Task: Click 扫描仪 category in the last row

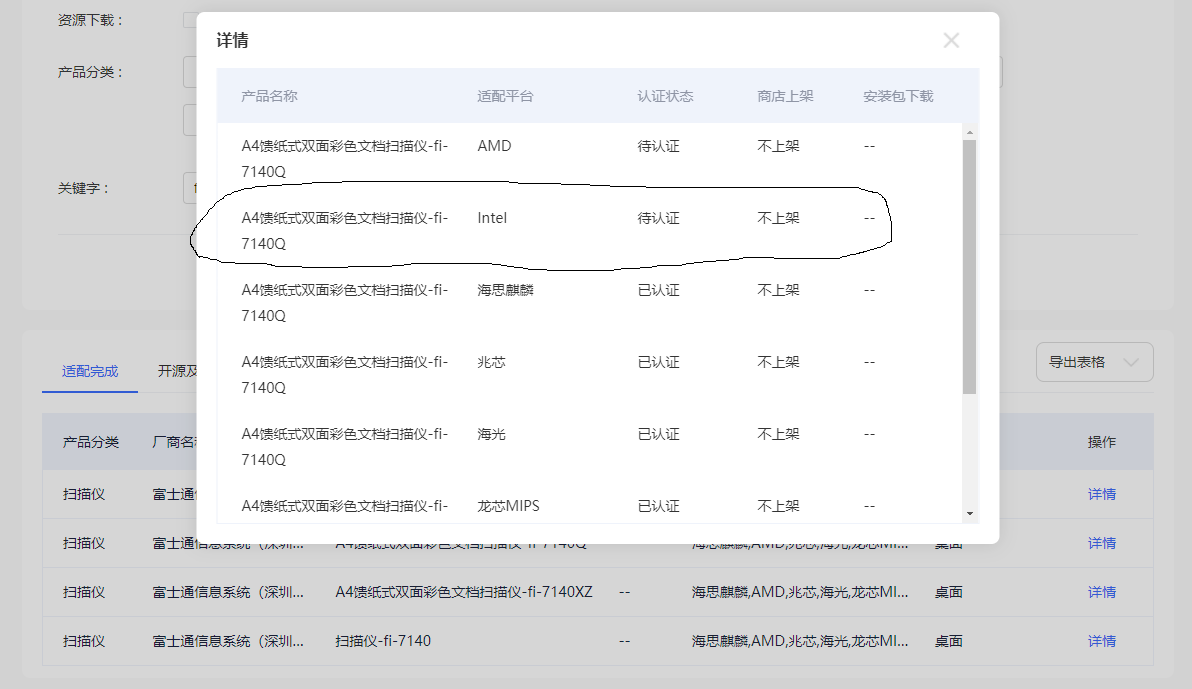Action: pyautogui.click(x=84, y=641)
